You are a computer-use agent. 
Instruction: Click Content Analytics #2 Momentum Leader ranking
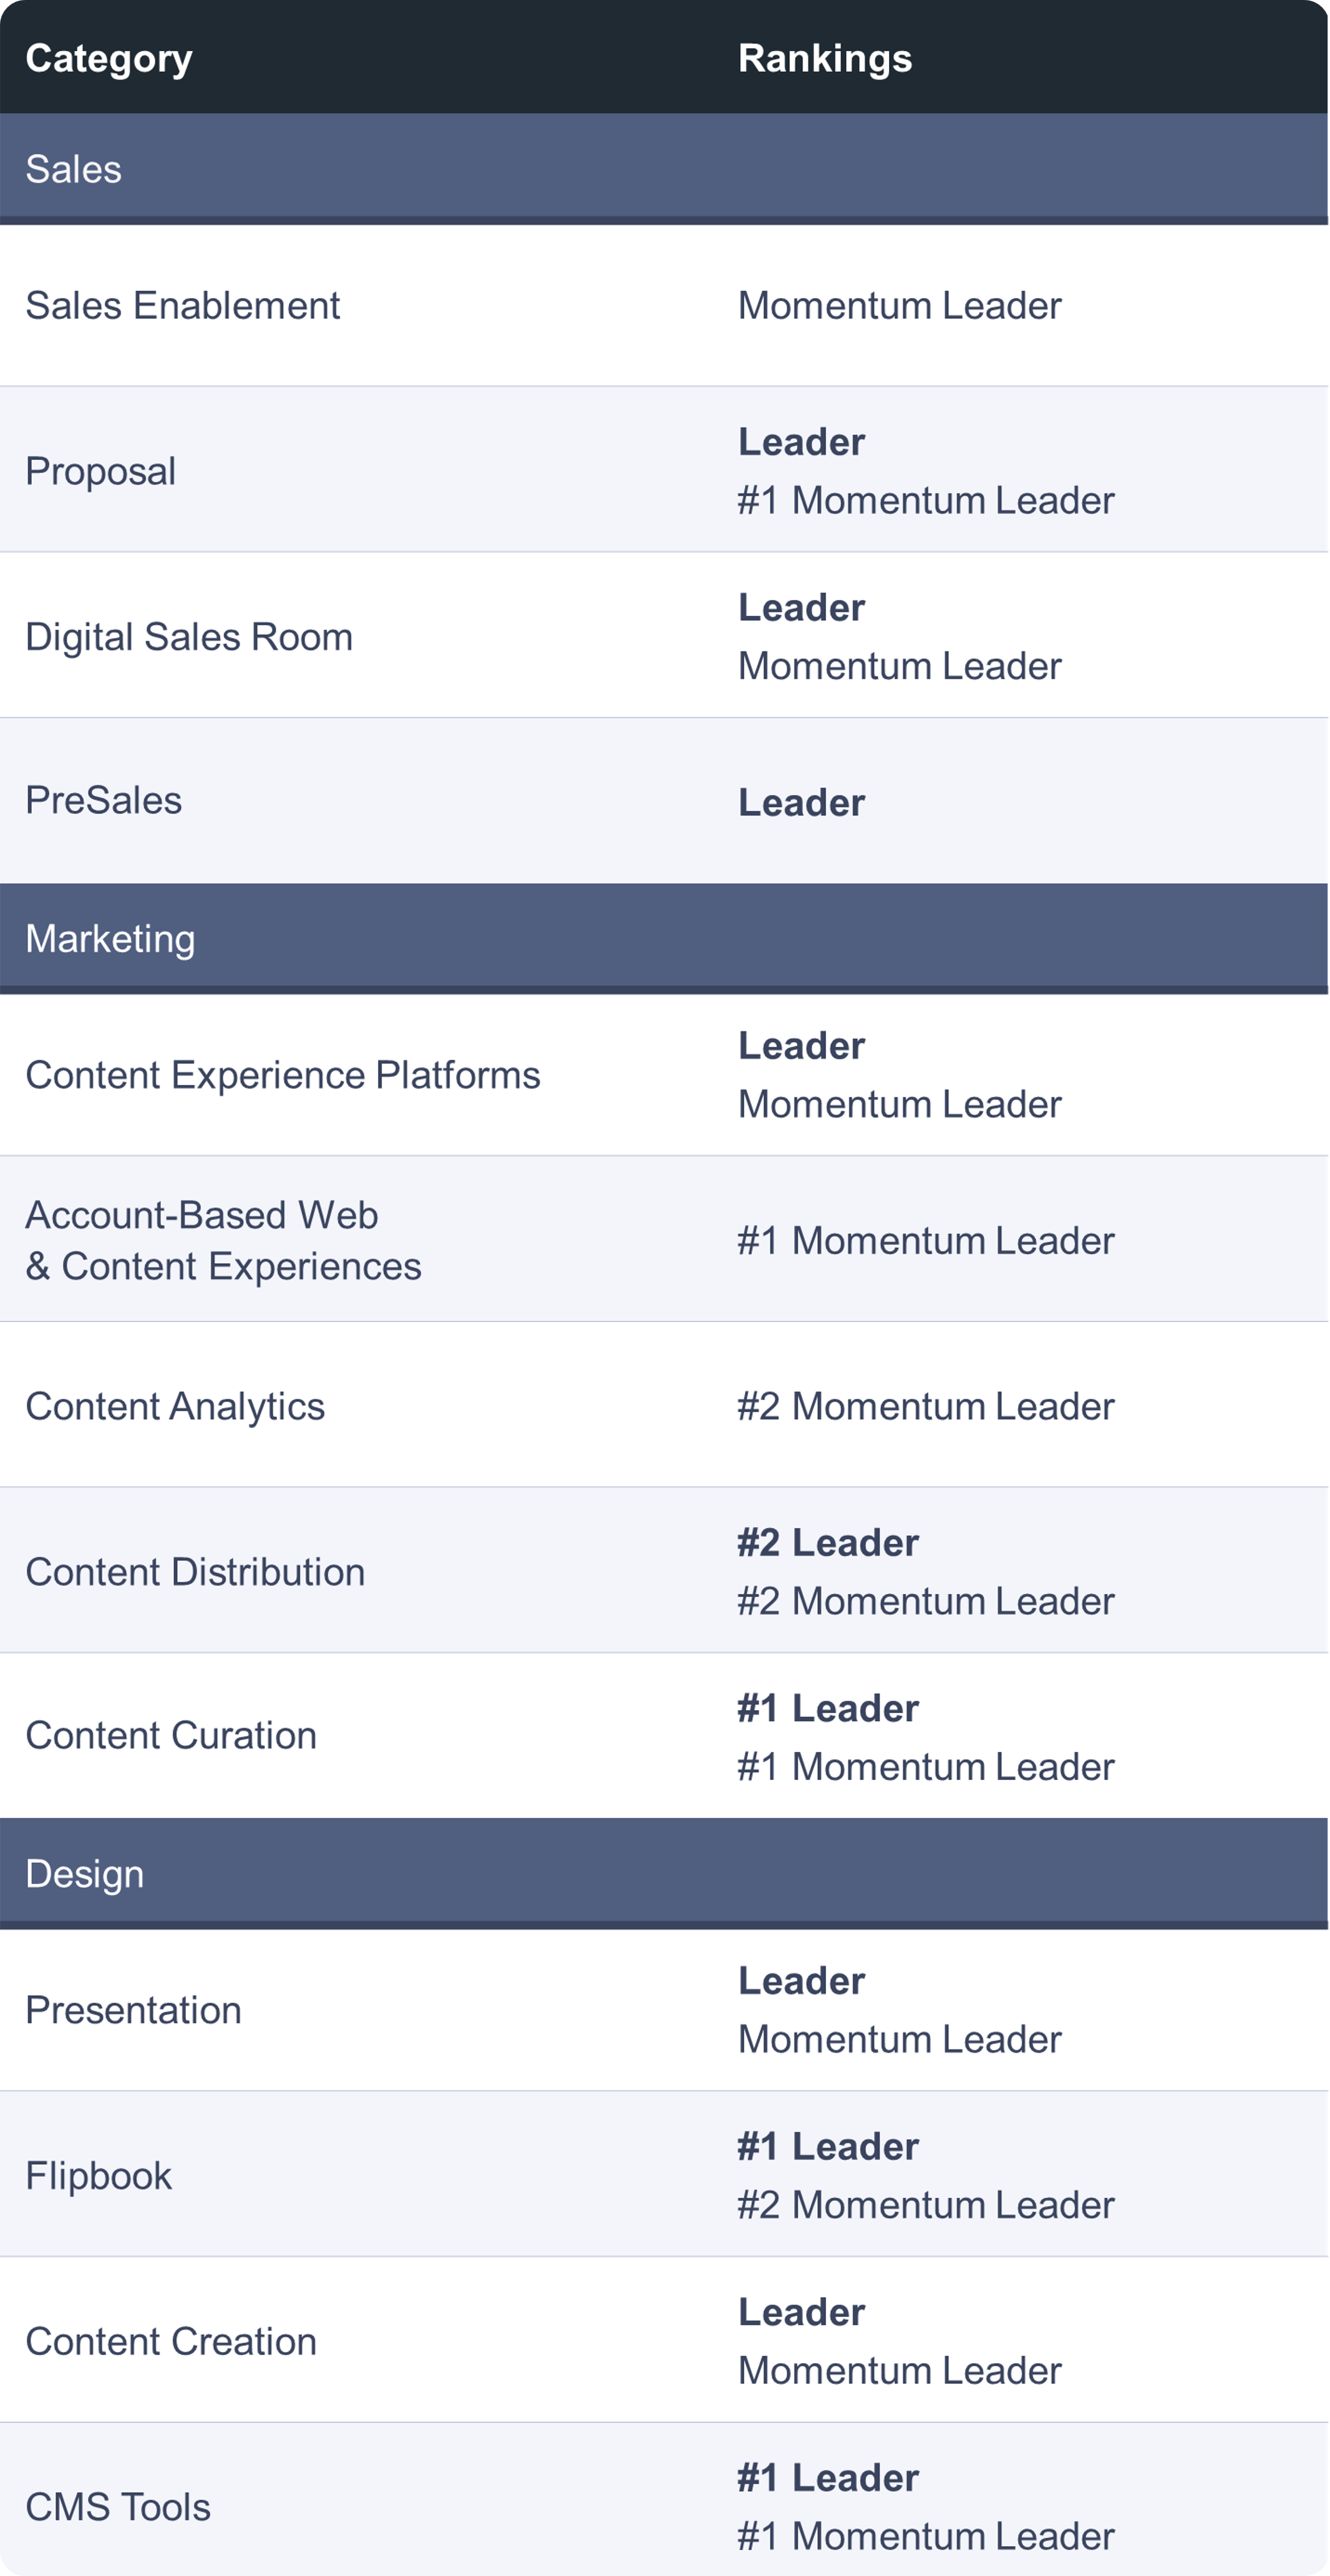point(925,1406)
